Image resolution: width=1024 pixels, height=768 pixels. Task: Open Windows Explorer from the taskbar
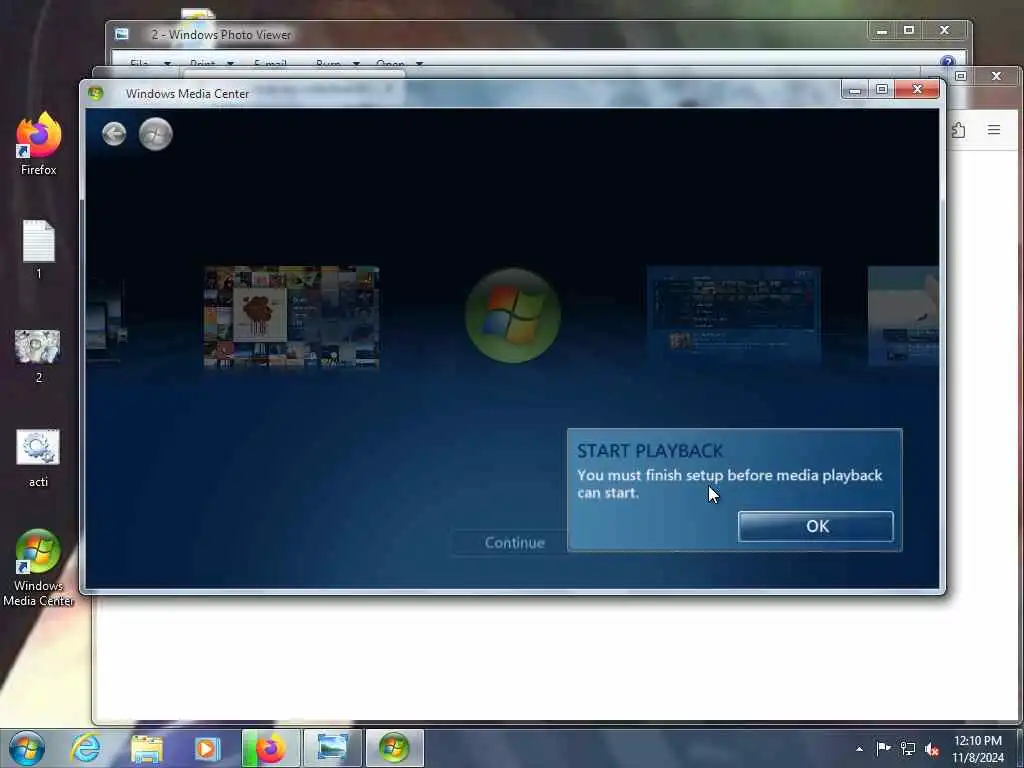(x=146, y=748)
